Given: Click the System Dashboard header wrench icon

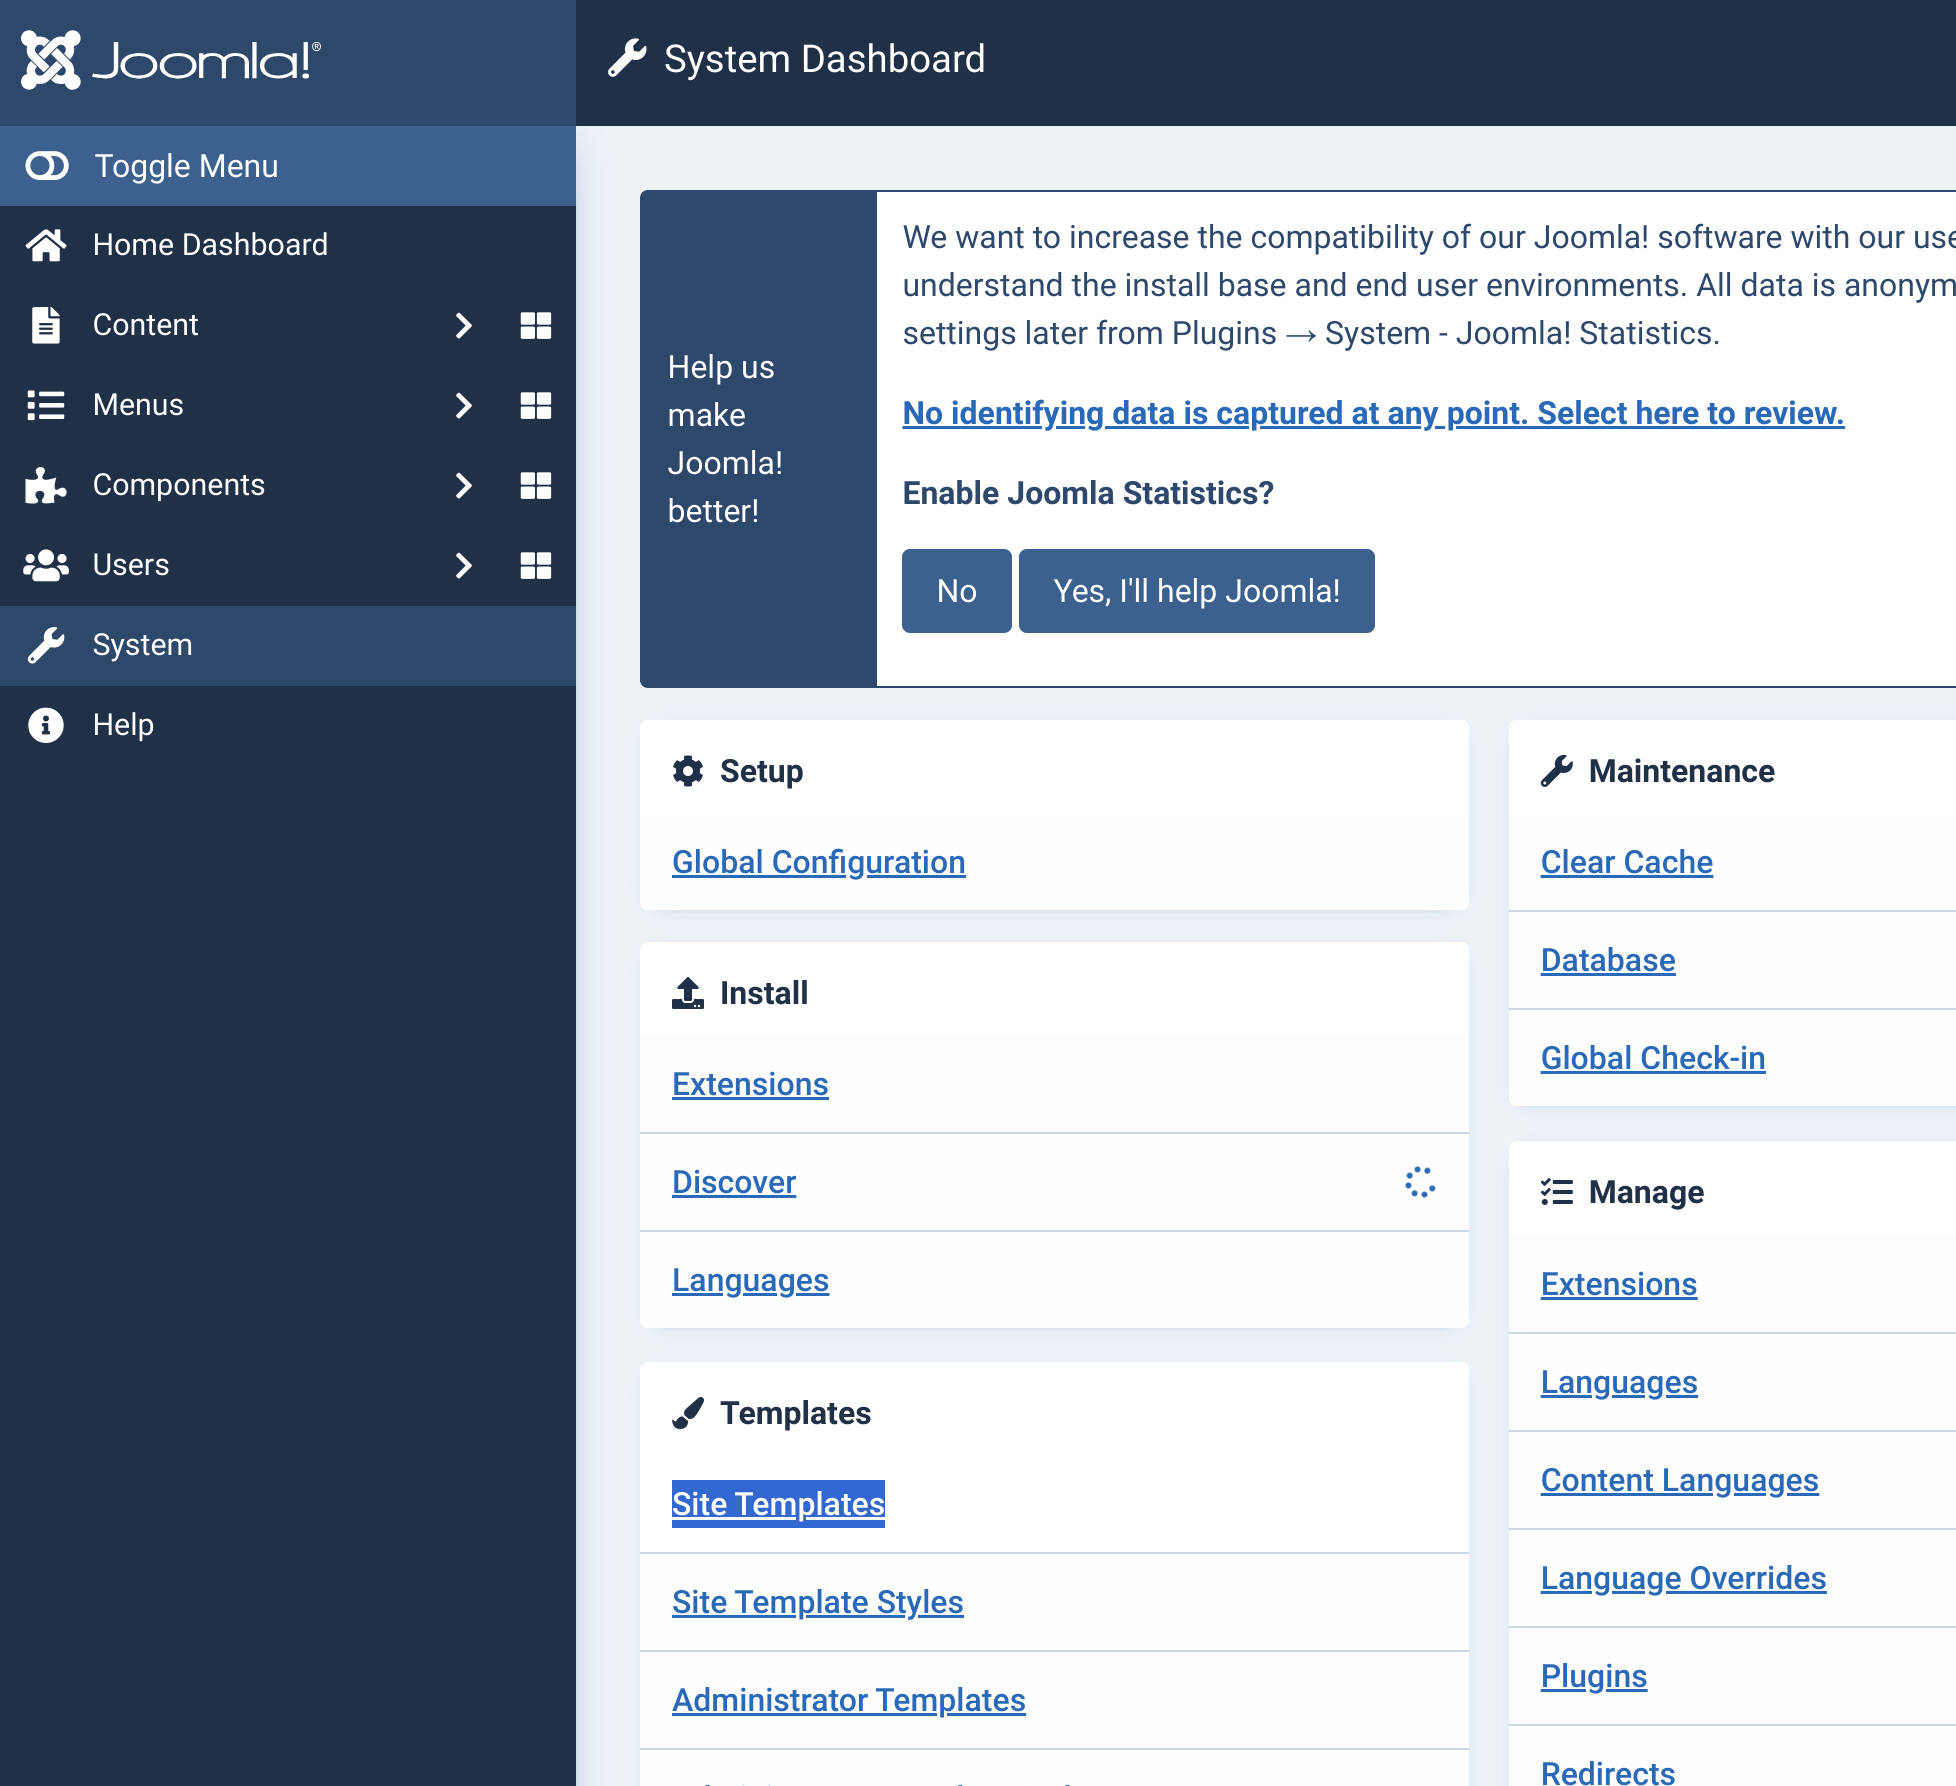Looking at the screenshot, I should pyautogui.click(x=627, y=59).
